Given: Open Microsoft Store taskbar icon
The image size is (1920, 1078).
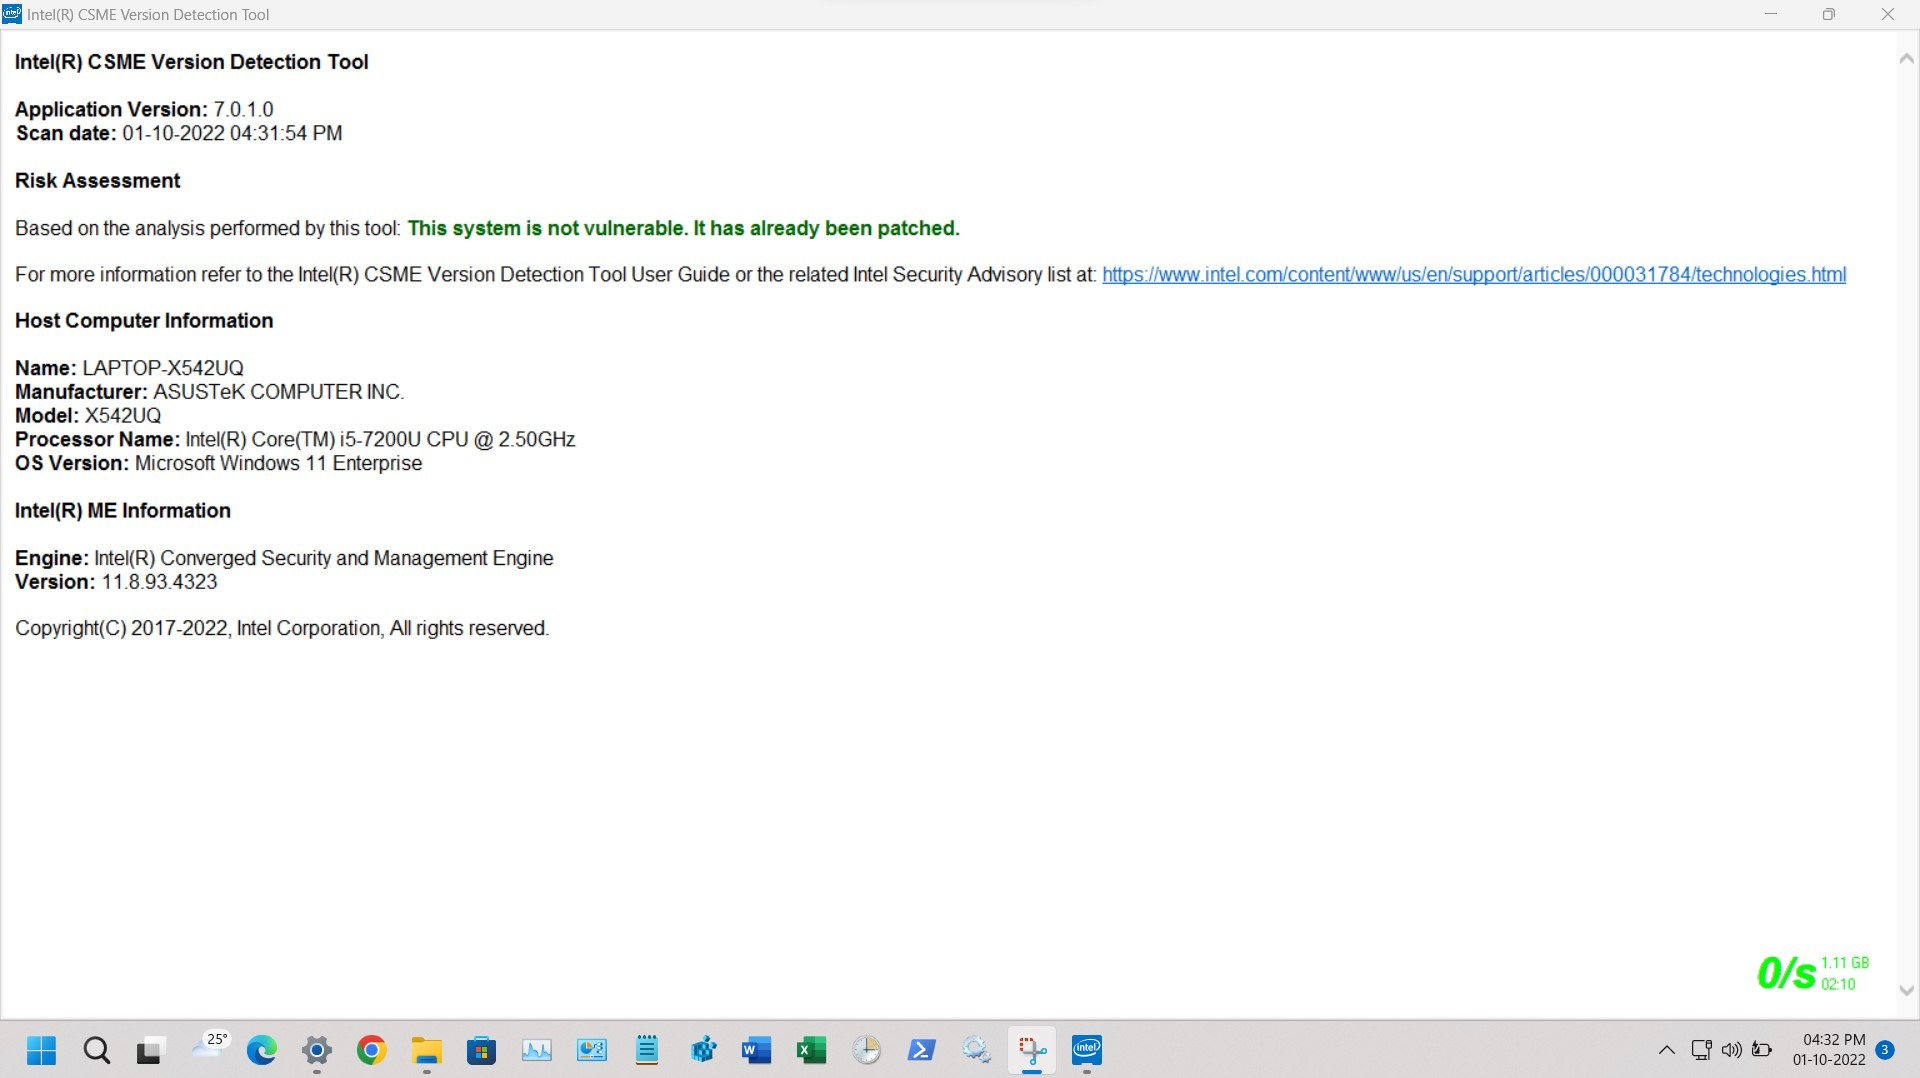Looking at the screenshot, I should click(482, 1051).
